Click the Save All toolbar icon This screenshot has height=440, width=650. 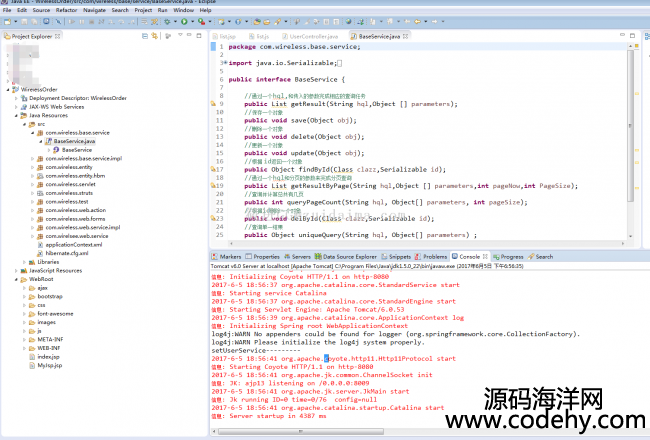coord(34,22)
